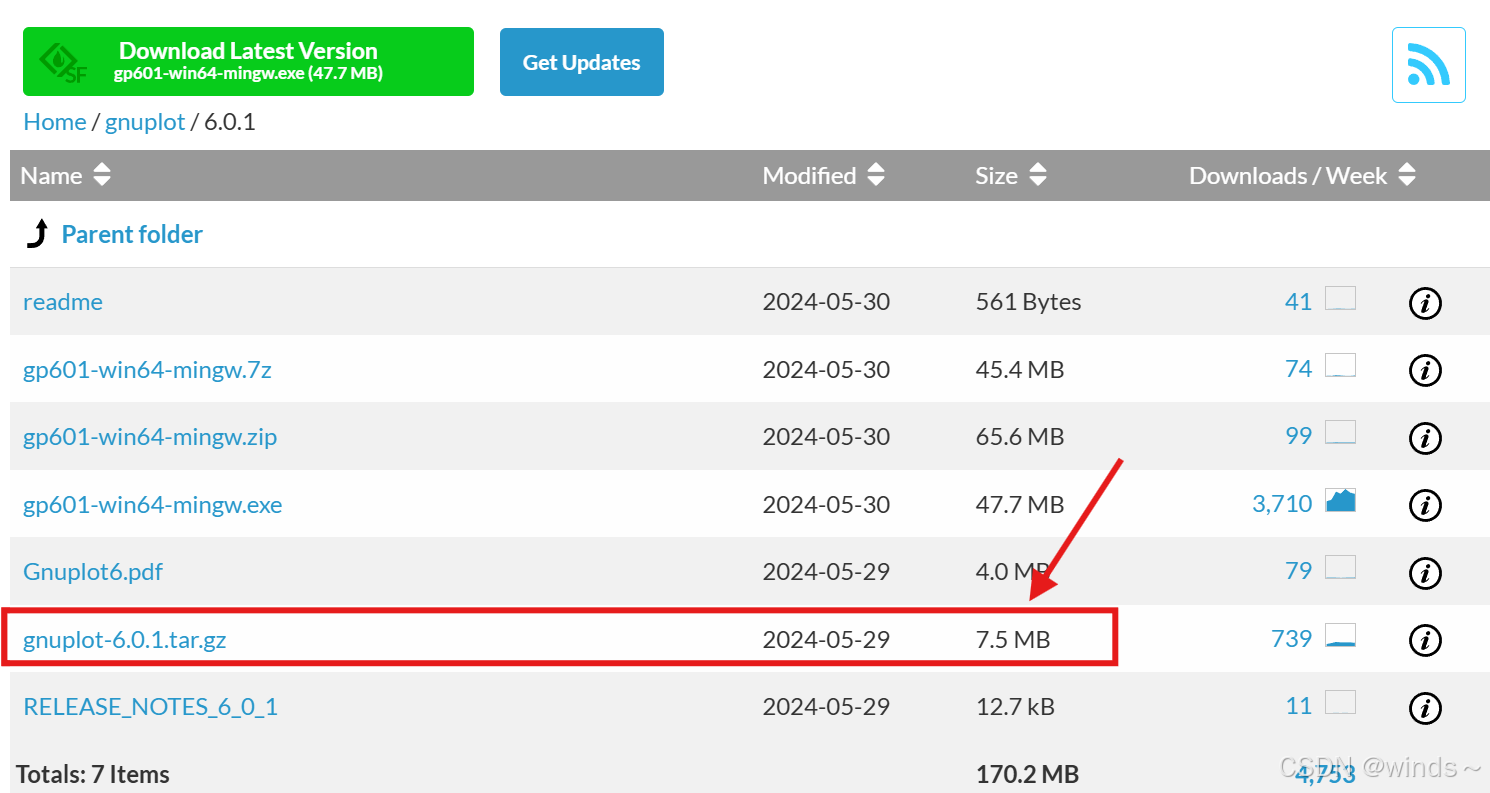The height and width of the screenshot is (793, 1490).
Task: Sort by Downloads / Week
Action: [x=1303, y=176]
